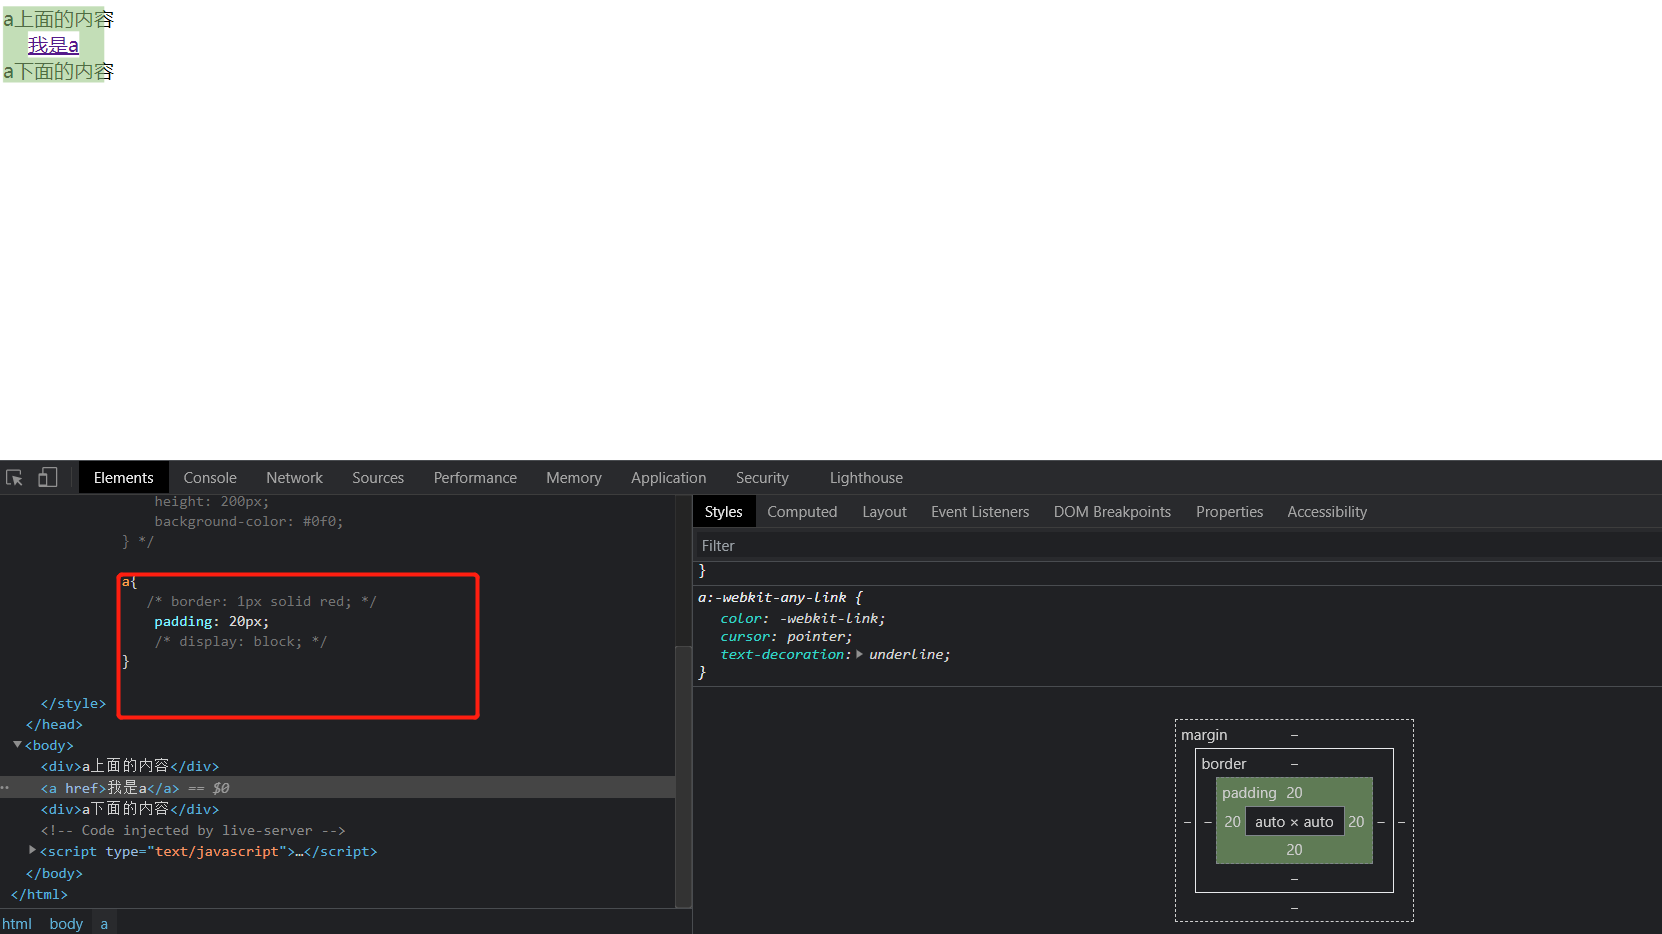Open the Elements panel tab

124,478
